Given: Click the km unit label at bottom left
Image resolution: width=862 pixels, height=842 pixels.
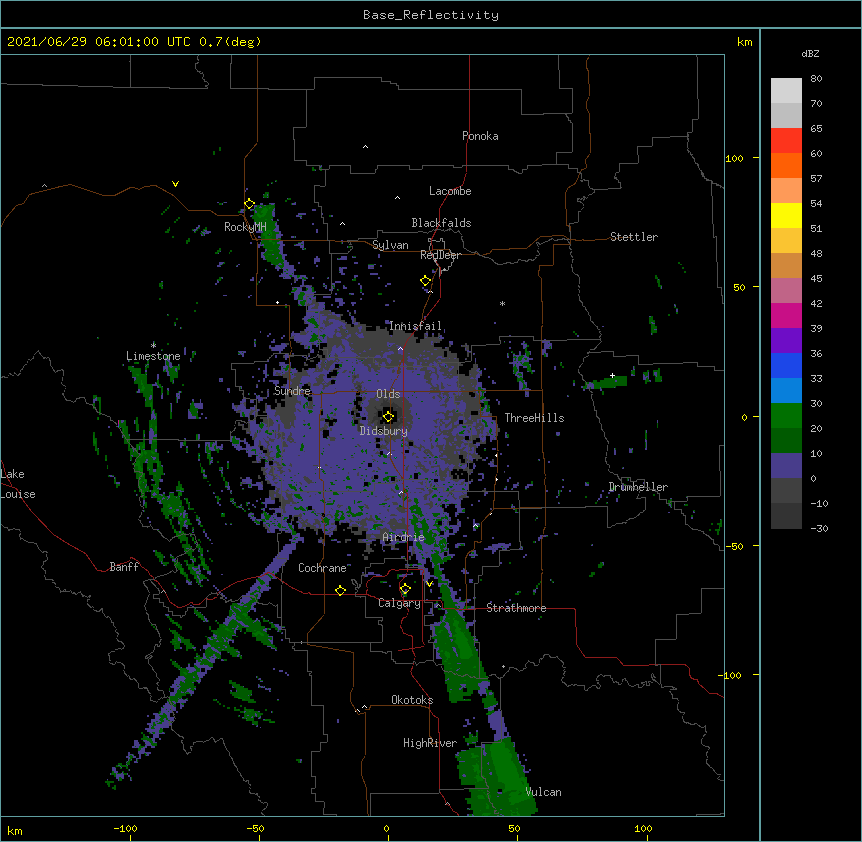Looking at the screenshot, I should click(15, 830).
